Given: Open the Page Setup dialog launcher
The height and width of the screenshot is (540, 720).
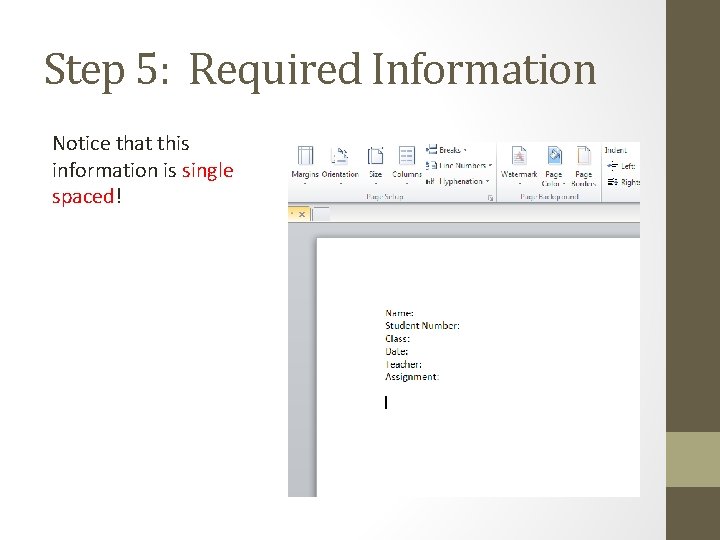Looking at the screenshot, I should 490,198.
